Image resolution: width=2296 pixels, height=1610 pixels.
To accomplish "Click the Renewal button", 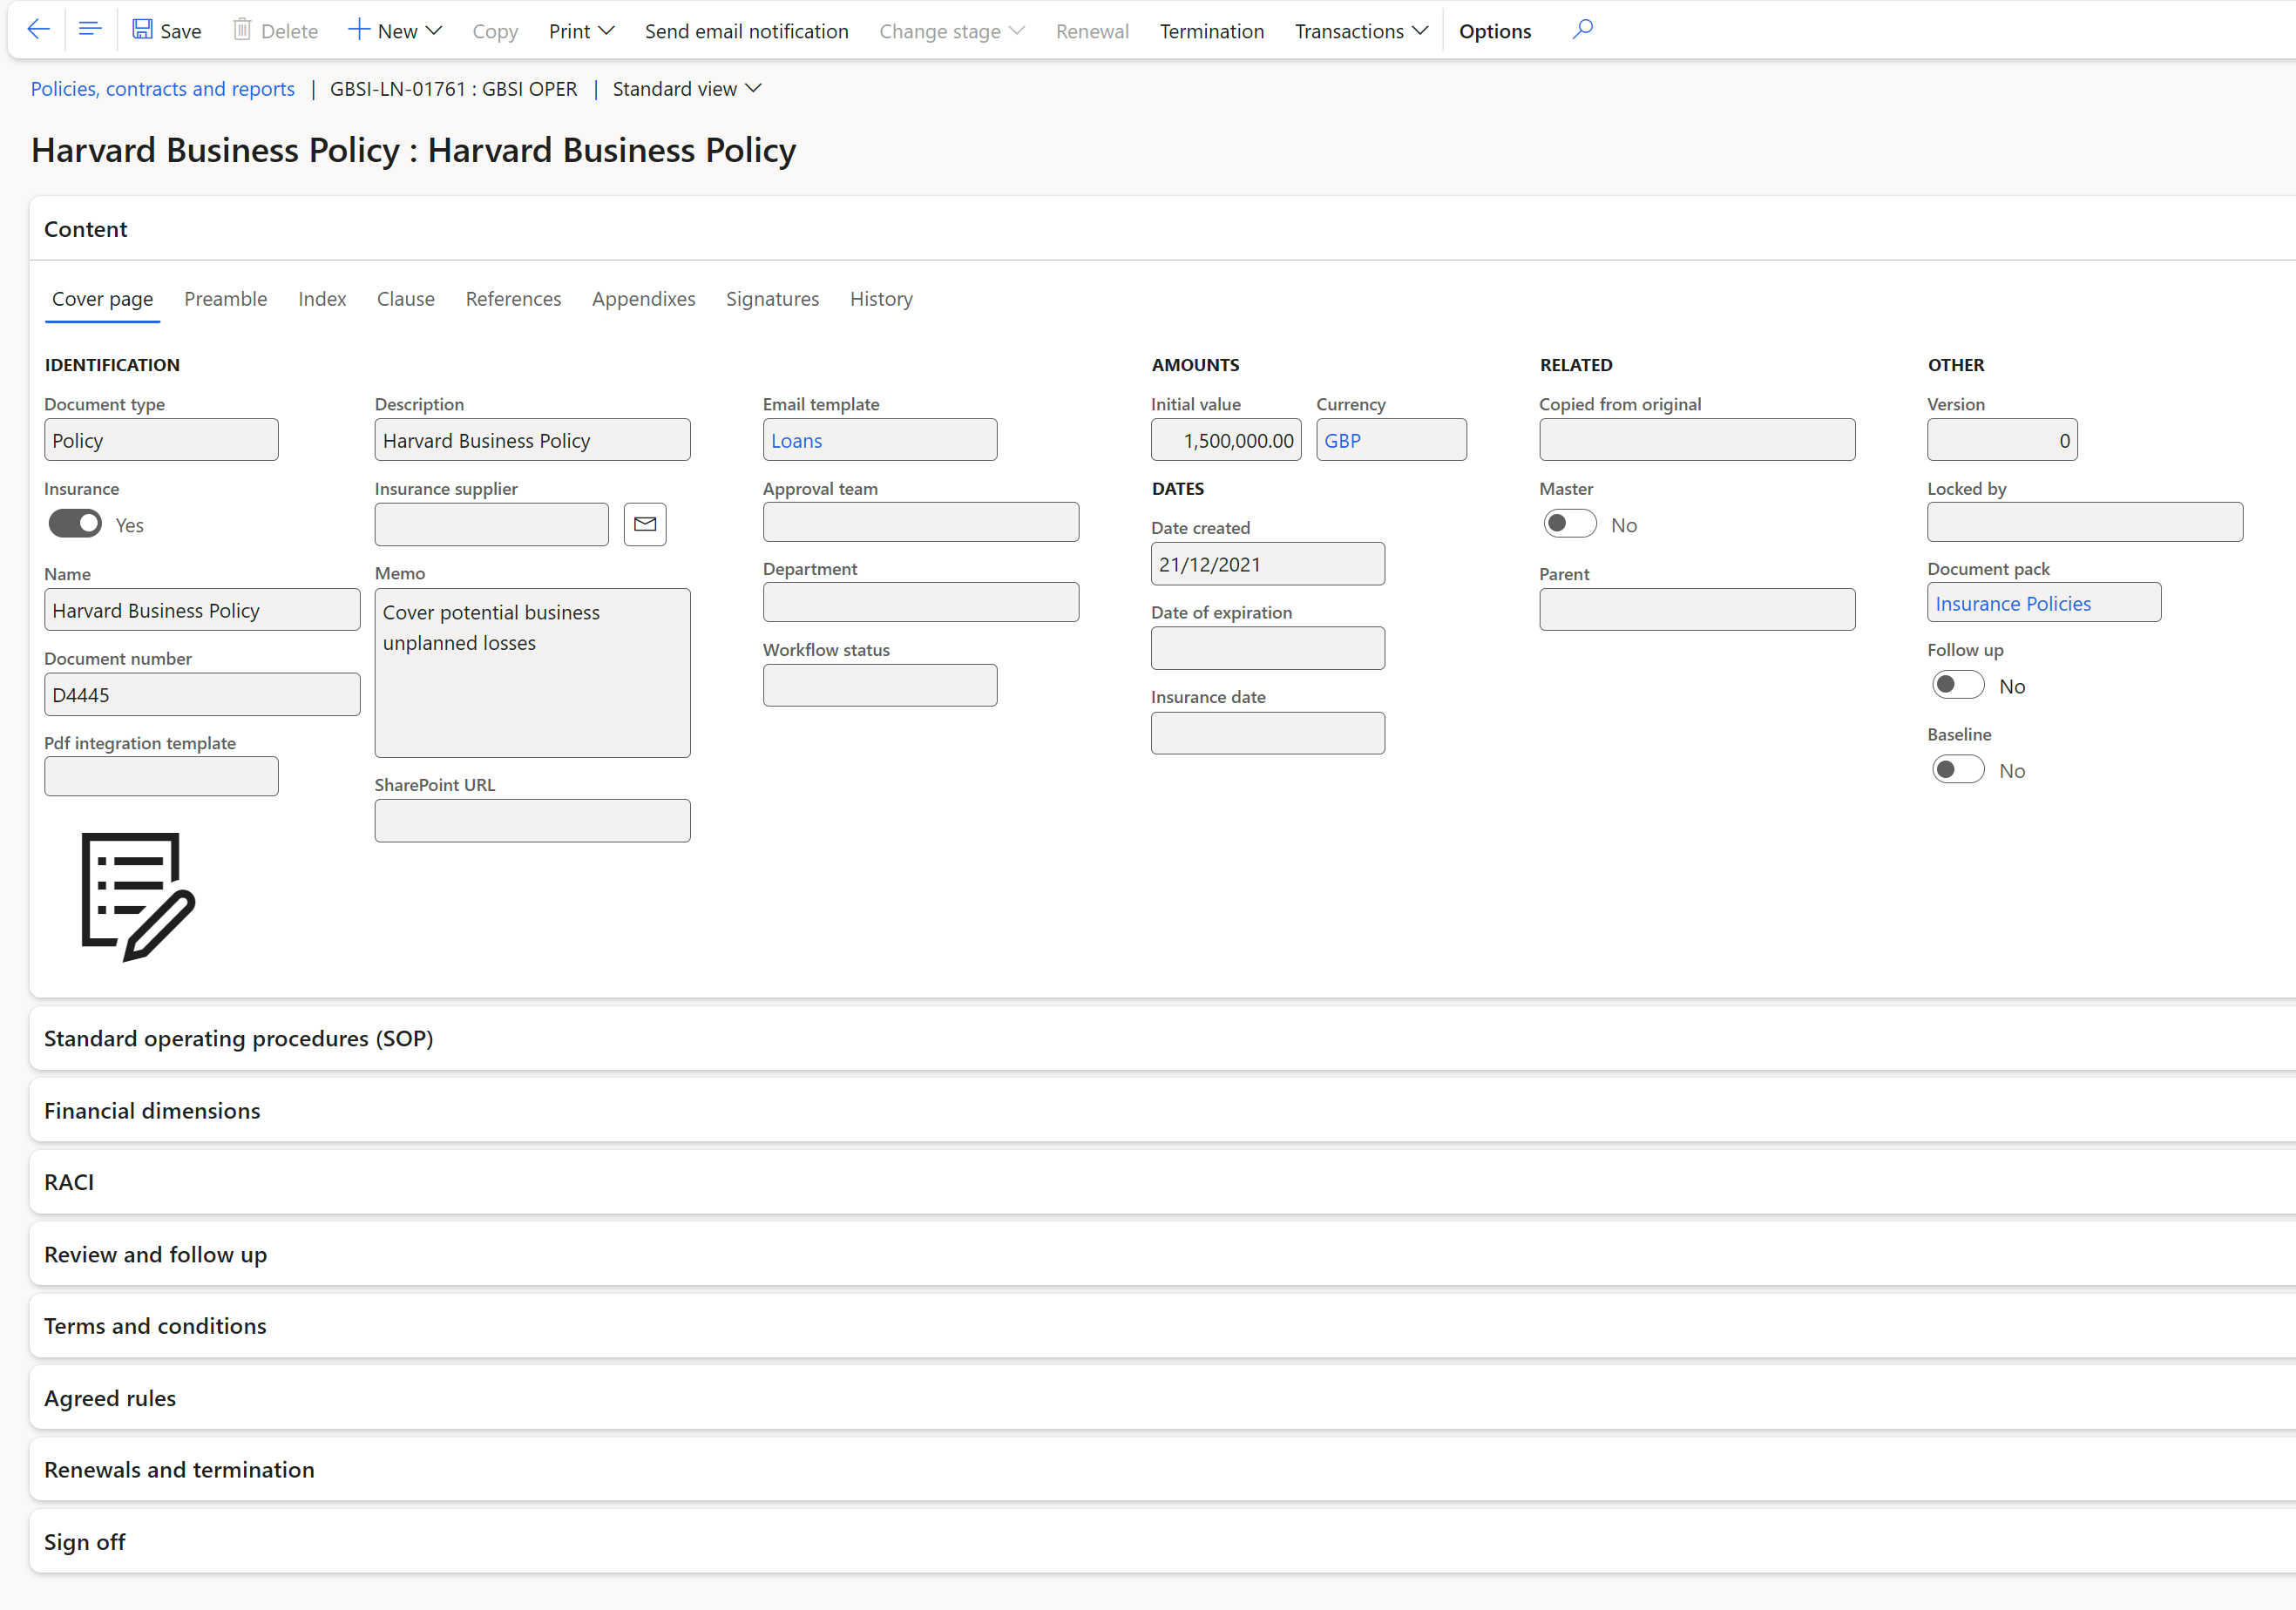I will (1092, 31).
